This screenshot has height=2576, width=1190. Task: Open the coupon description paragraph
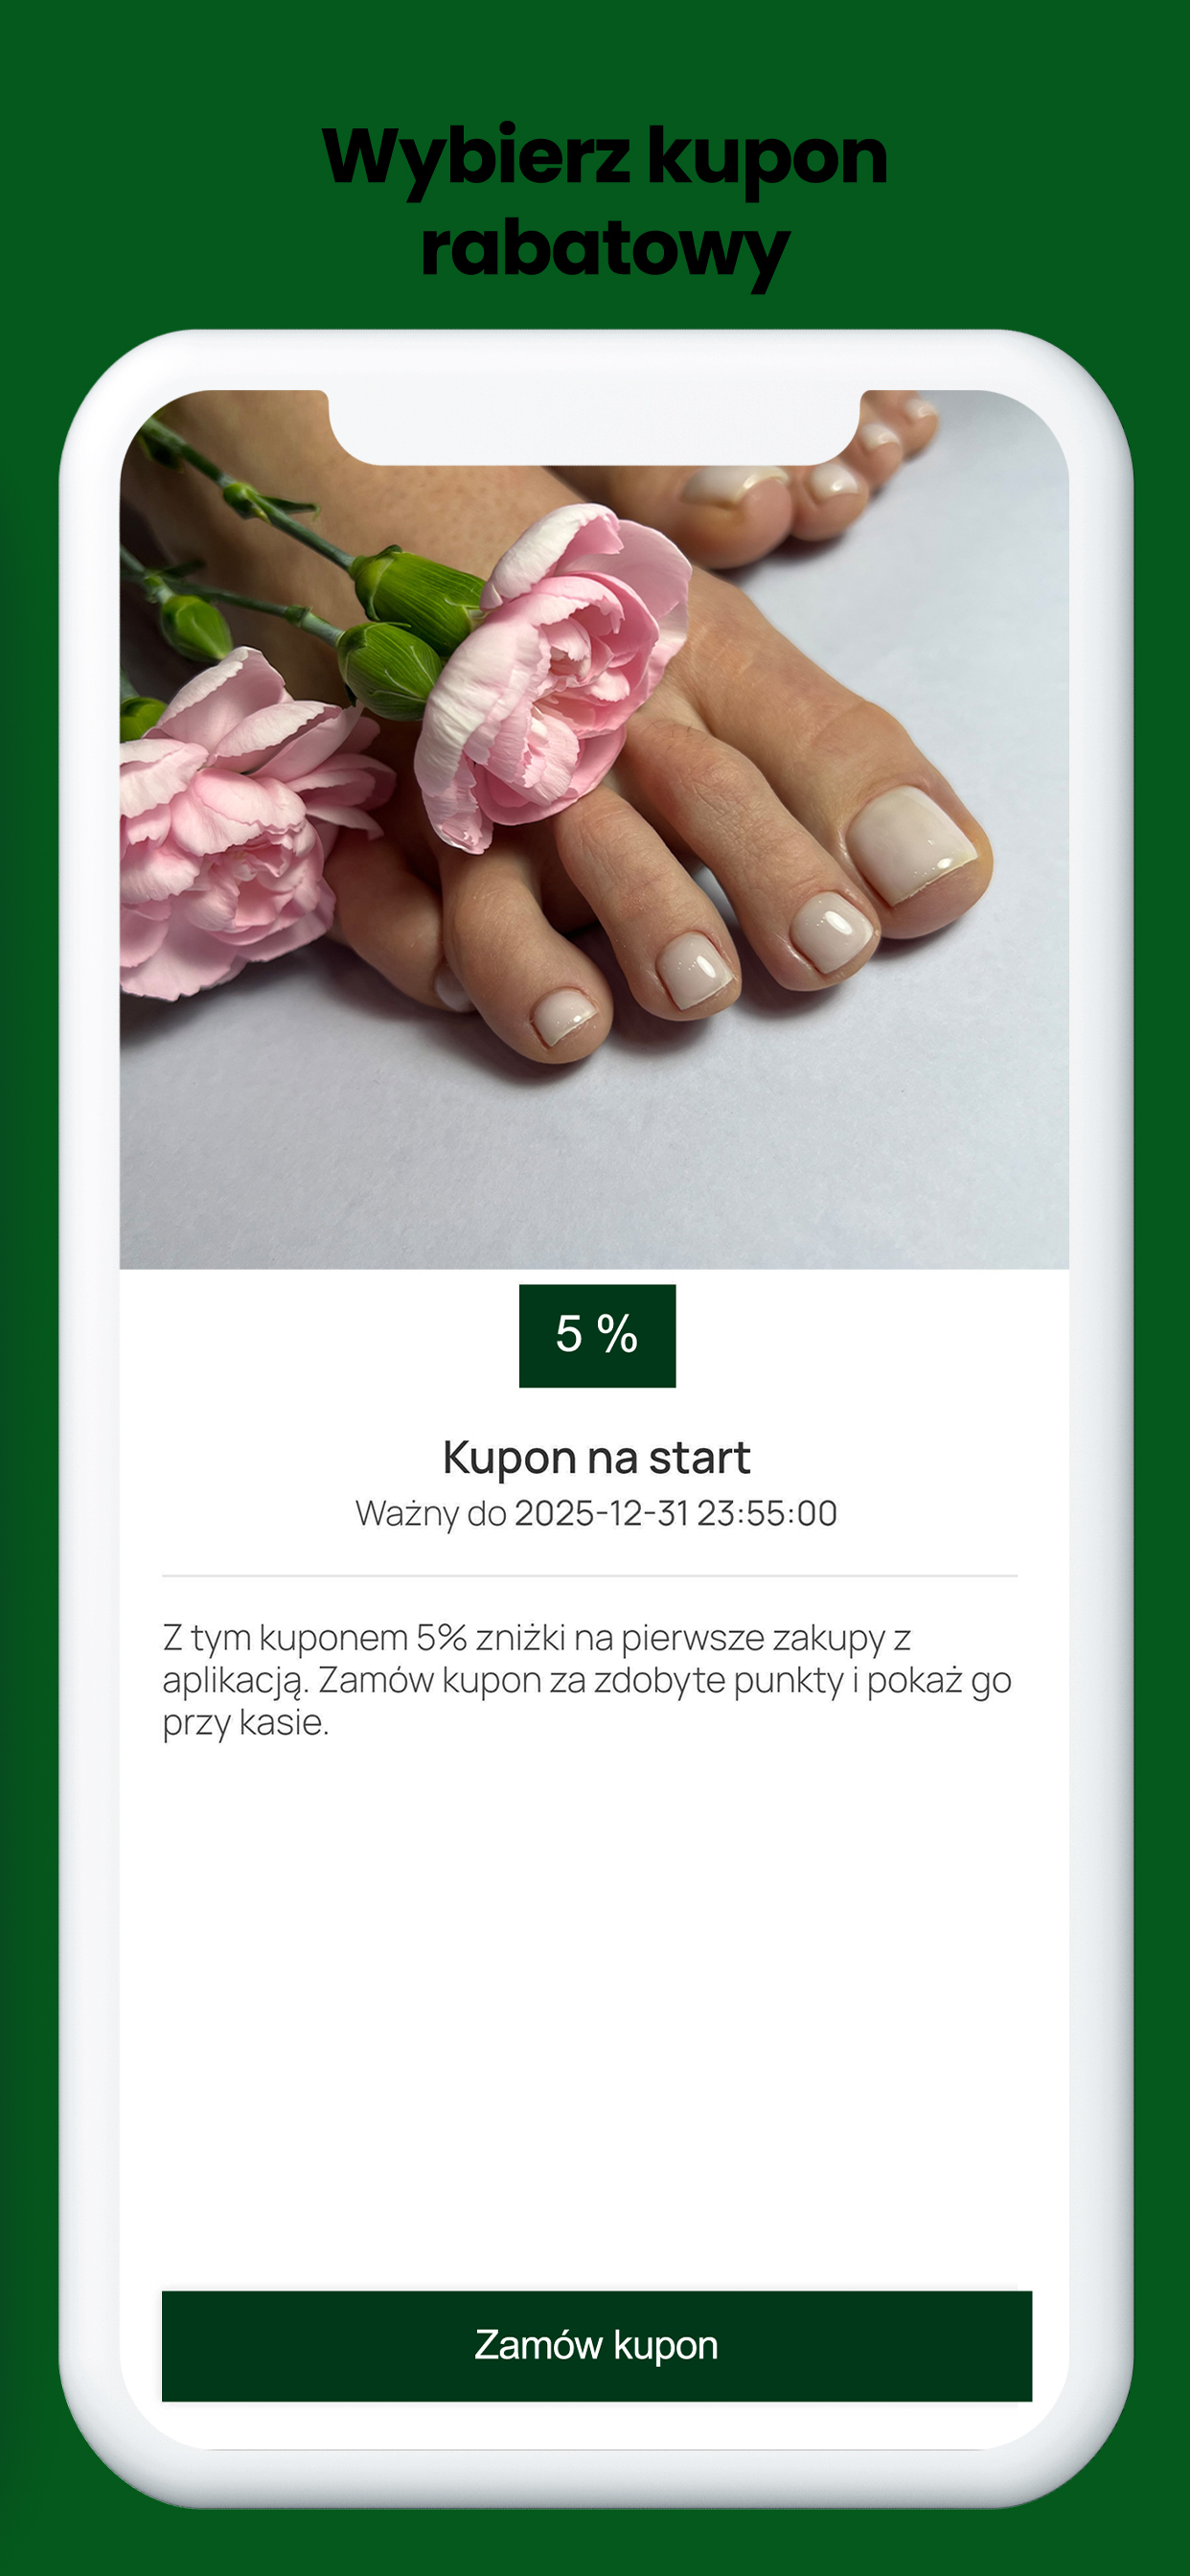tap(588, 1680)
